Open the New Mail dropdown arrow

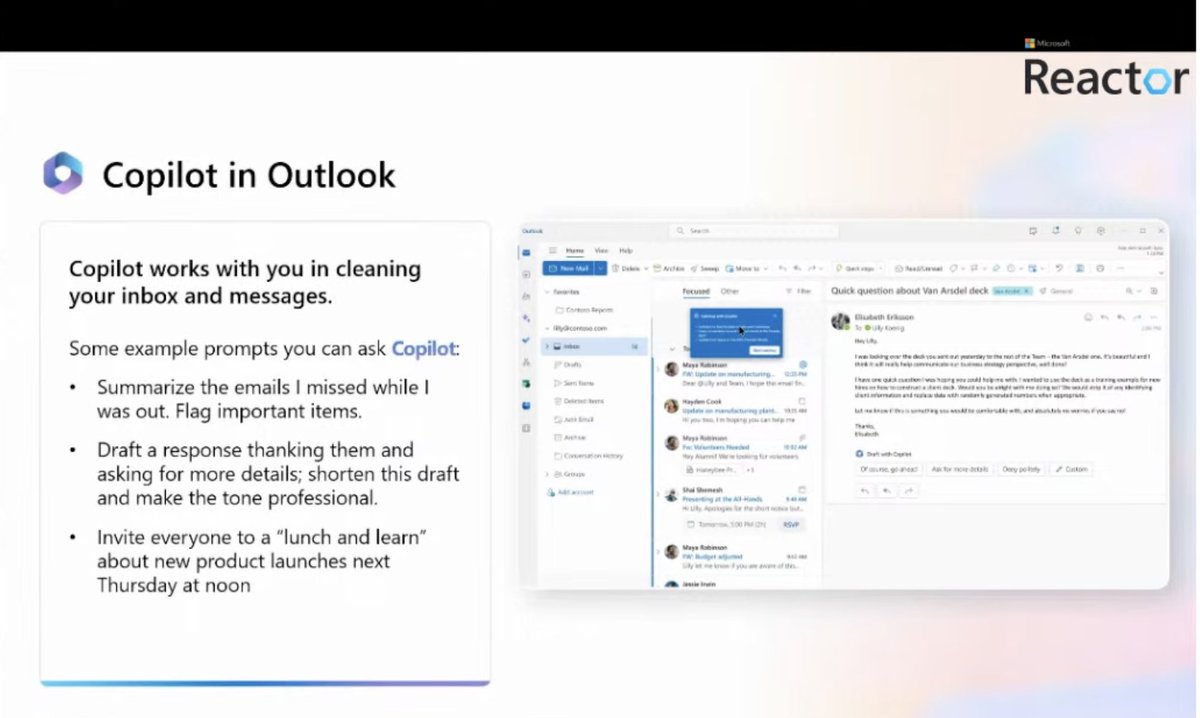click(x=600, y=268)
